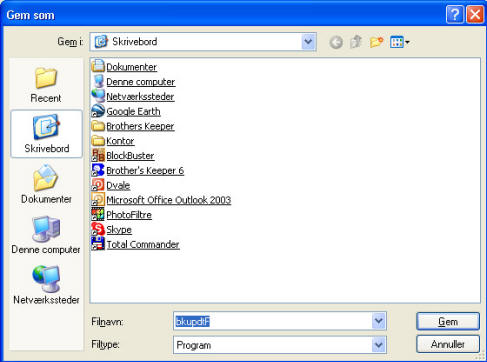The height and width of the screenshot is (362, 487).
Task: Select the Brother's Keeper 6 shortcut icon
Action: [x=98, y=170]
